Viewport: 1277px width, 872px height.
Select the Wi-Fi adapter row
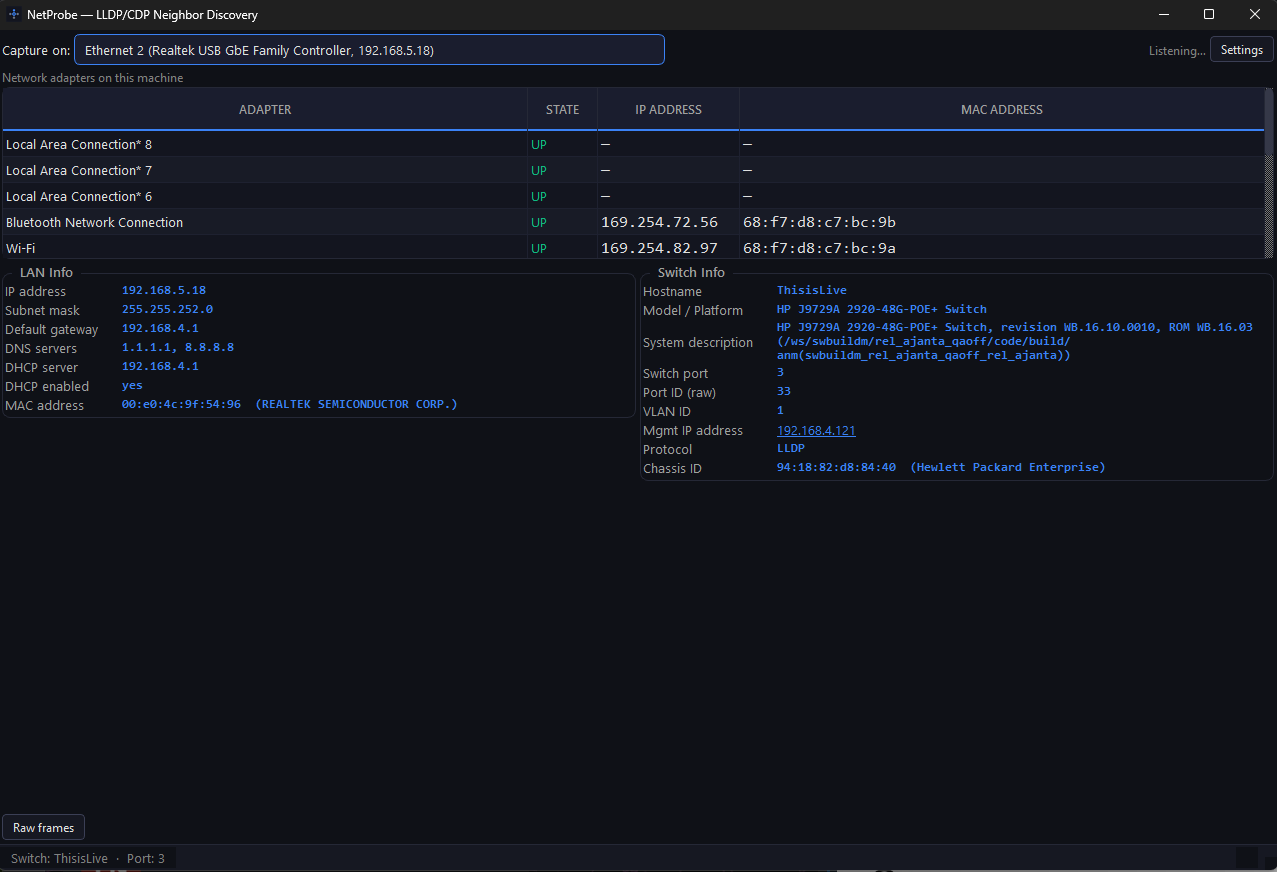[x=633, y=248]
